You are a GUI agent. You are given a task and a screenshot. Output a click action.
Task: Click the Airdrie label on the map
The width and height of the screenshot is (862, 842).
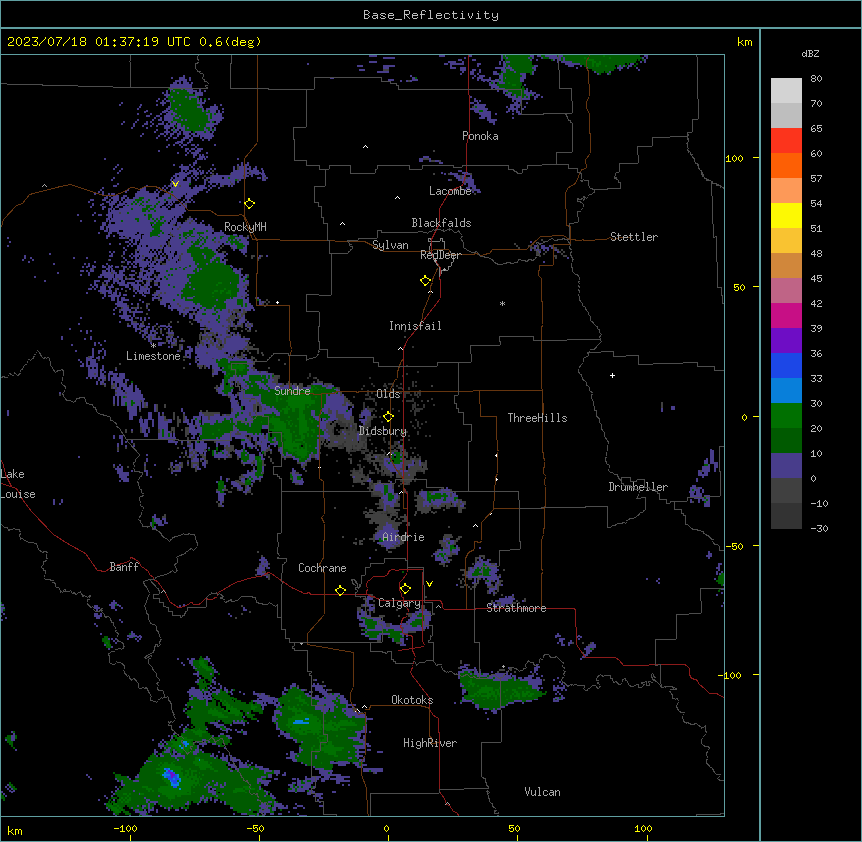coord(403,537)
